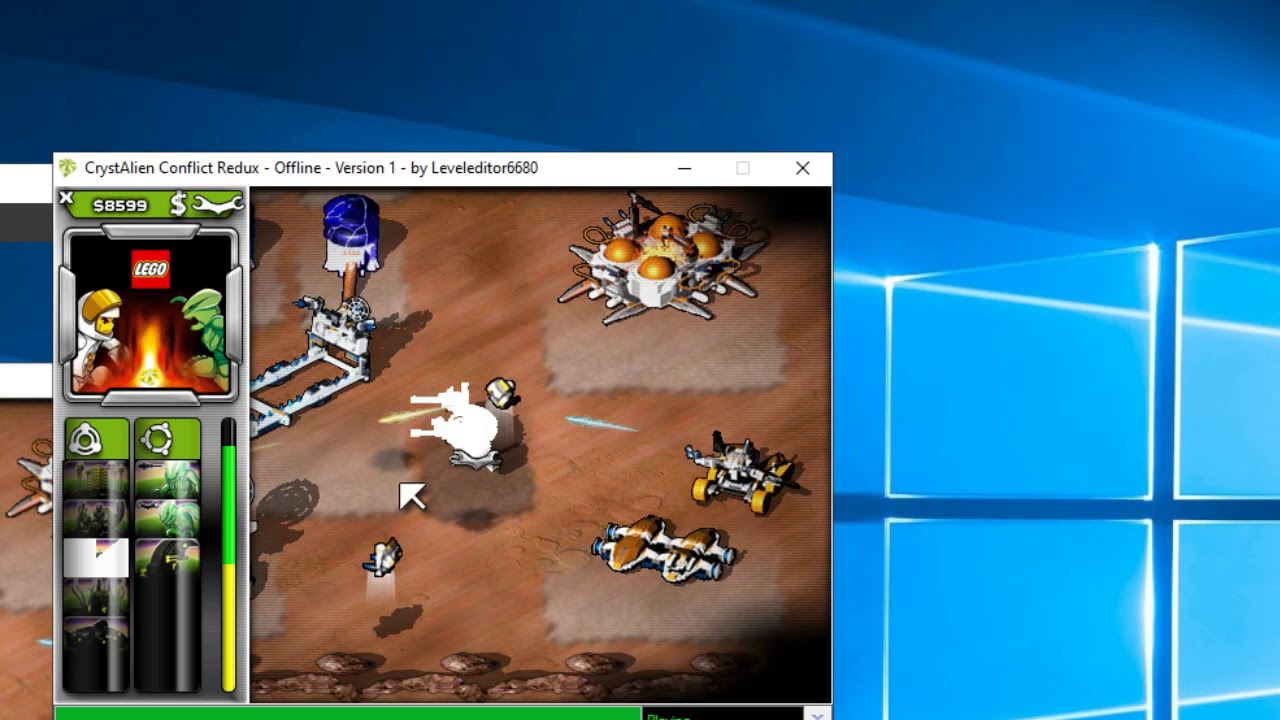Image resolution: width=1280 pixels, height=720 pixels.
Task: Close the CrystAlien Conflict Redux window
Action: pyautogui.click(x=802, y=168)
